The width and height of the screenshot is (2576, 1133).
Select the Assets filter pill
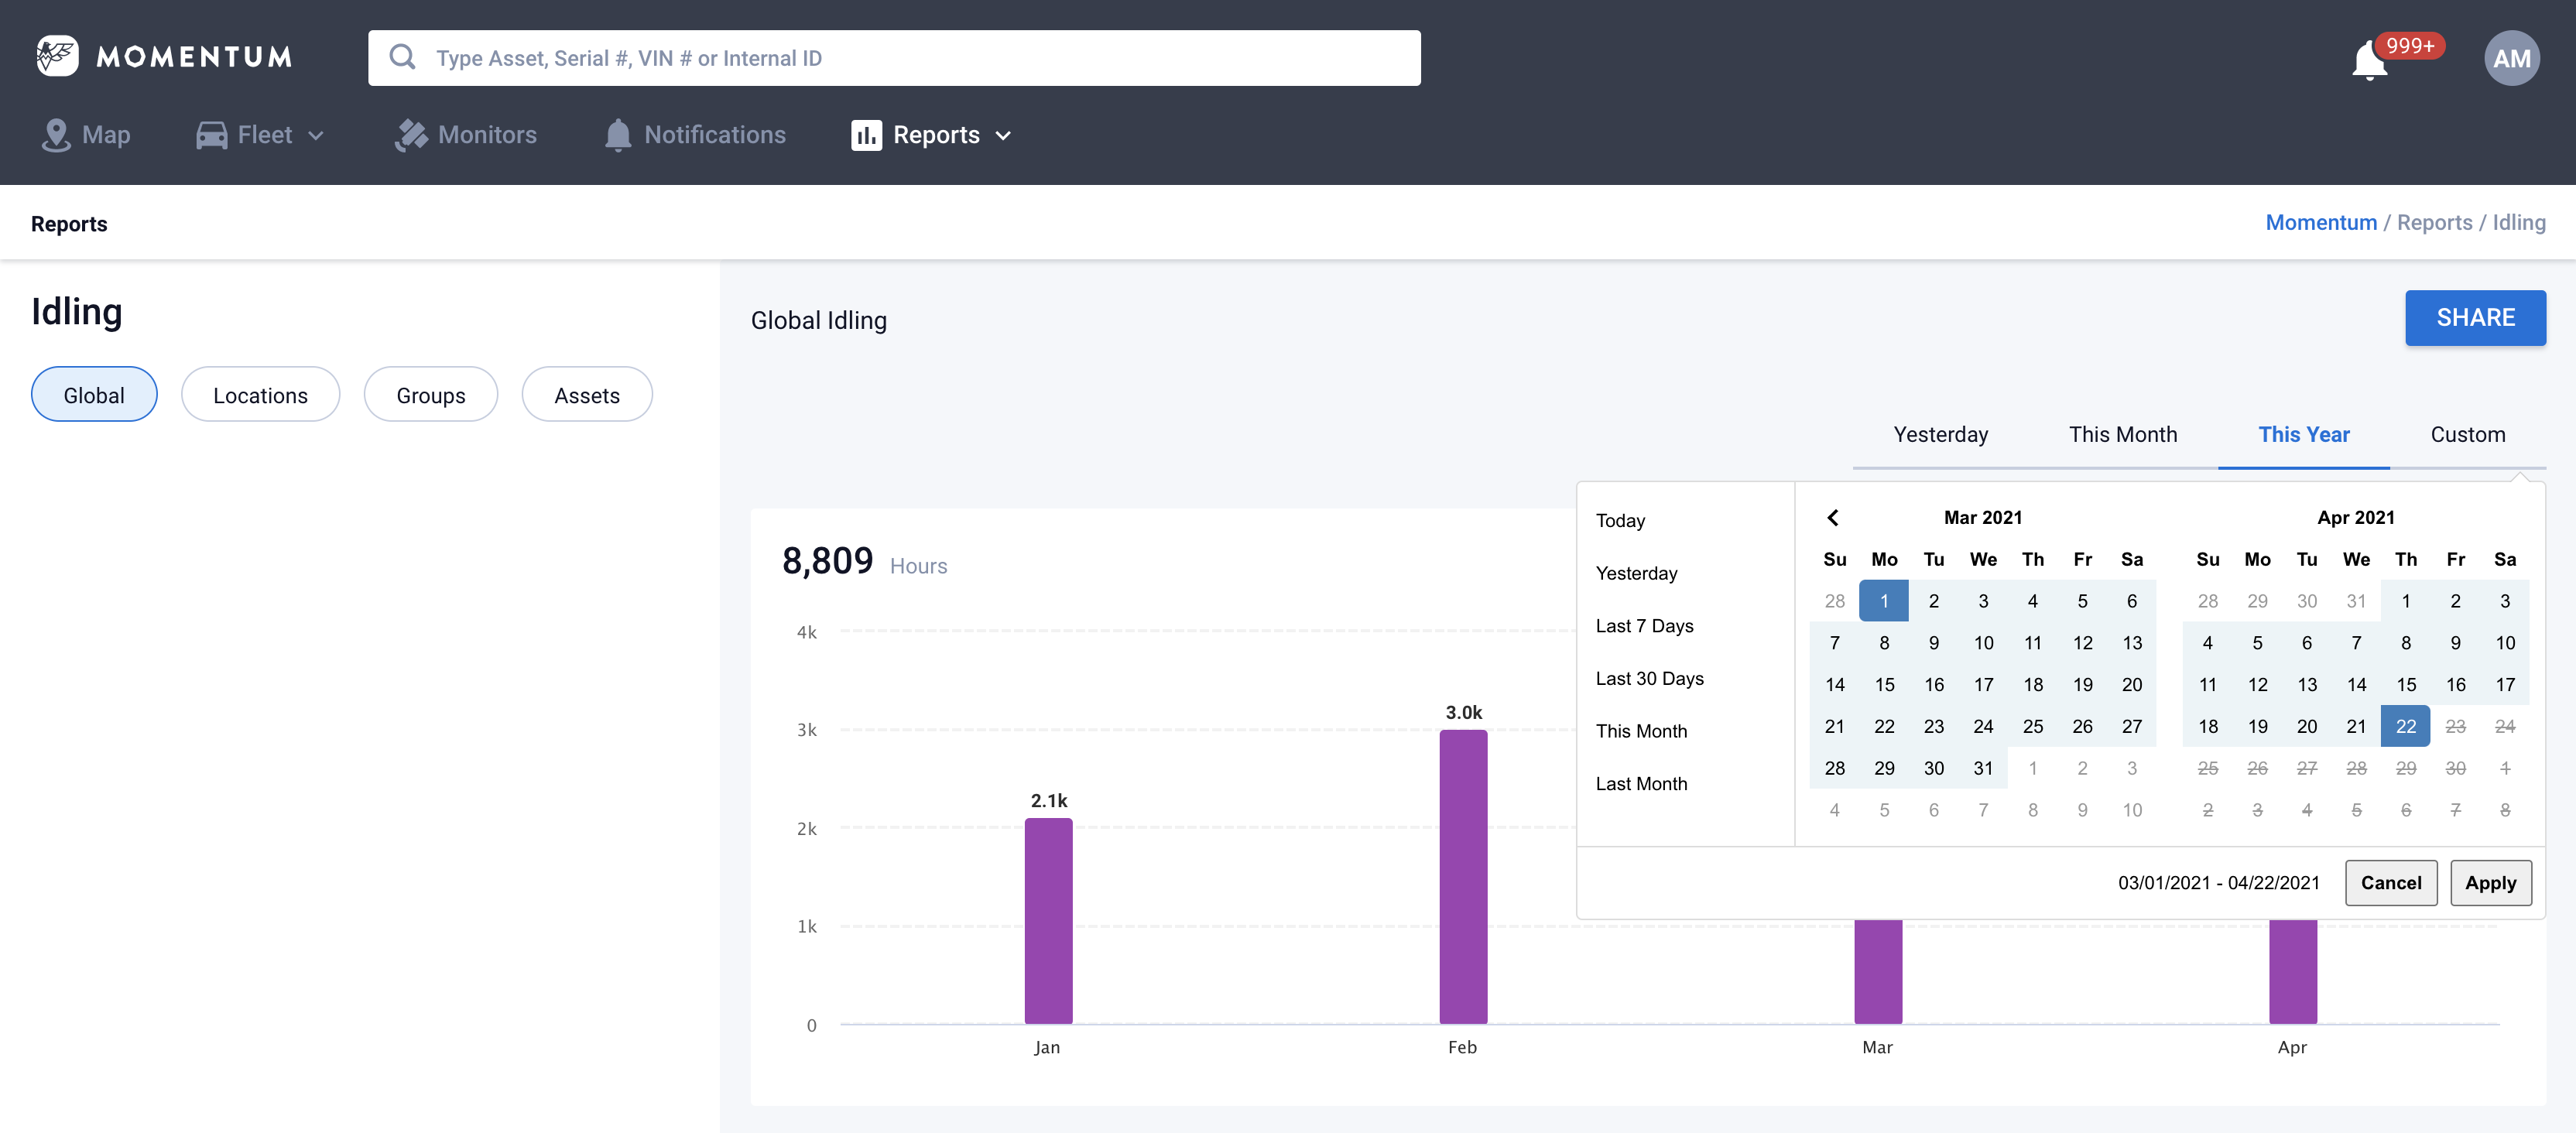(x=587, y=395)
